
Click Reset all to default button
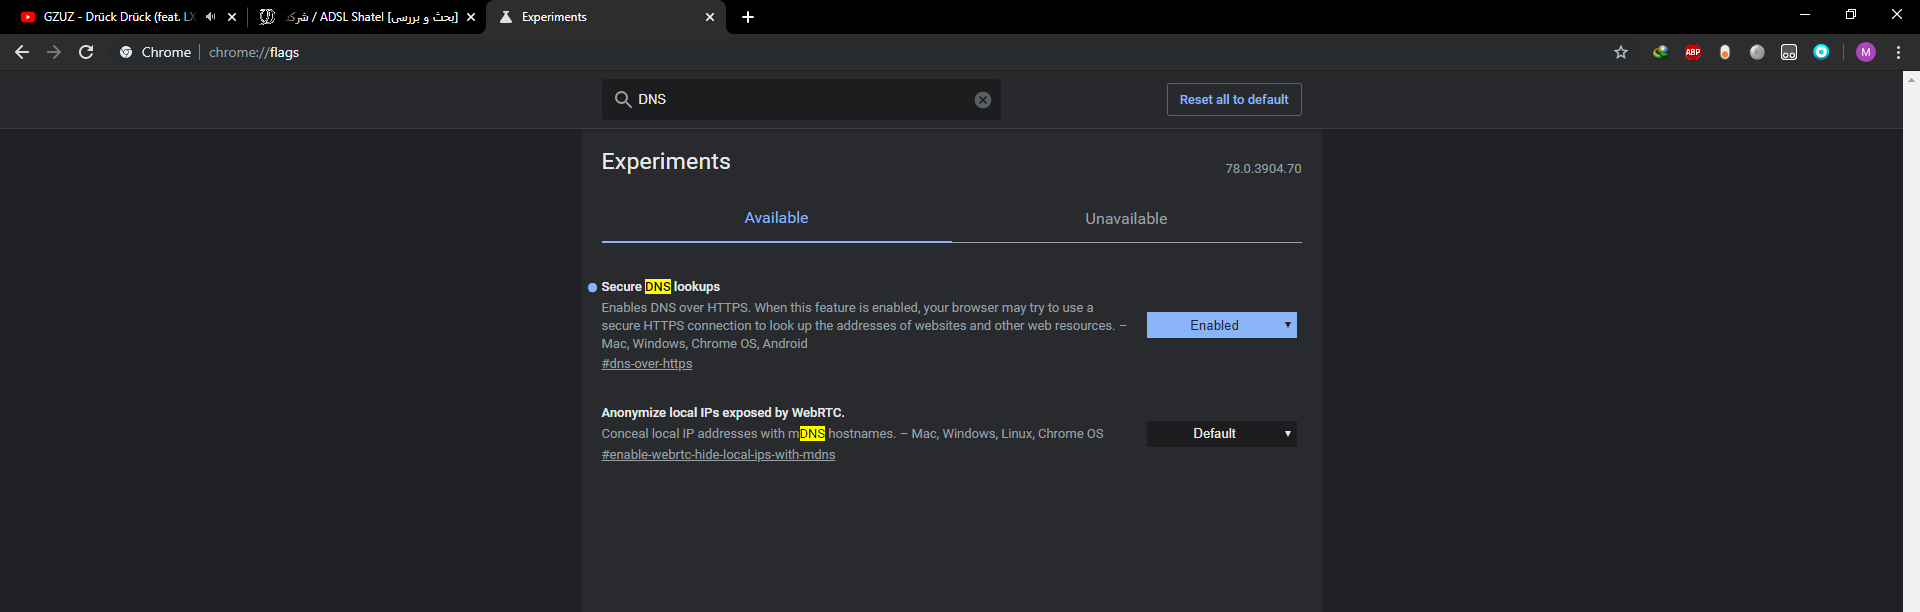(1233, 100)
